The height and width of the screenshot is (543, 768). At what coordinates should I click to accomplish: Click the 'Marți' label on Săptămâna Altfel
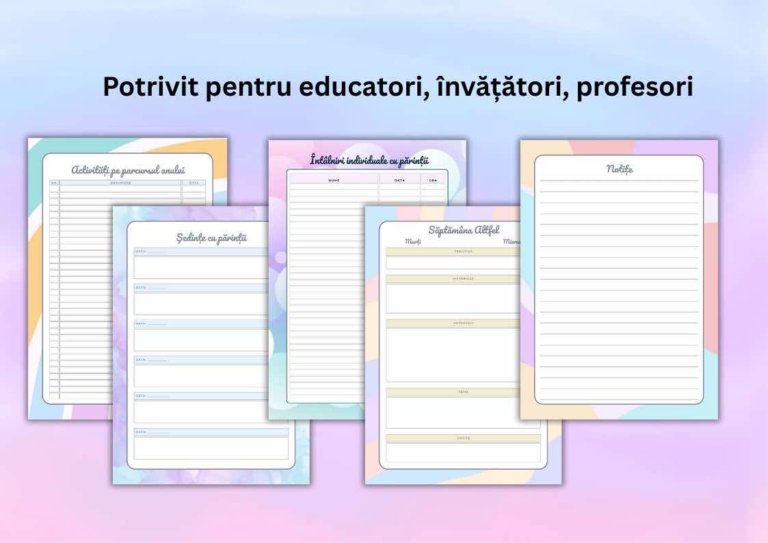(413, 242)
